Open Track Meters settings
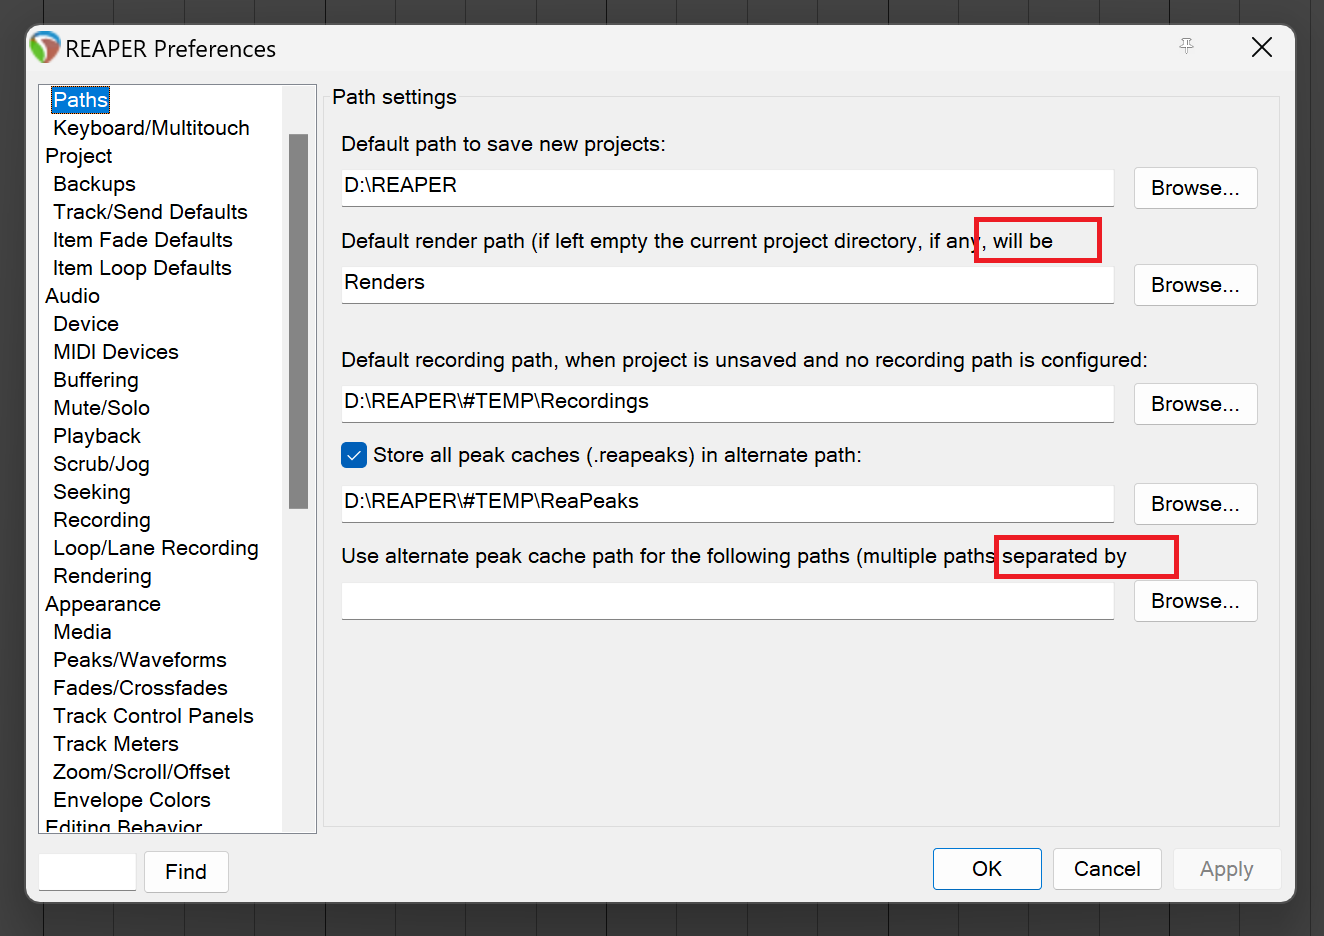The height and width of the screenshot is (936, 1324). pos(116,744)
